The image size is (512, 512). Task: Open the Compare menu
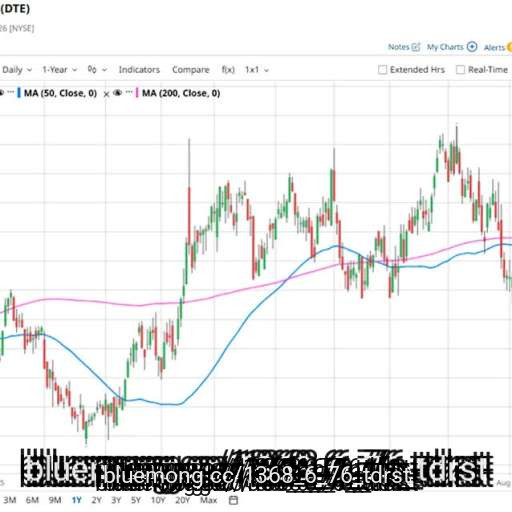[191, 70]
